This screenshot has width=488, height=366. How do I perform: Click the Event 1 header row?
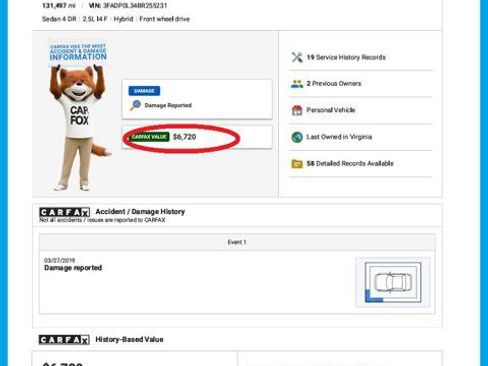(x=237, y=242)
